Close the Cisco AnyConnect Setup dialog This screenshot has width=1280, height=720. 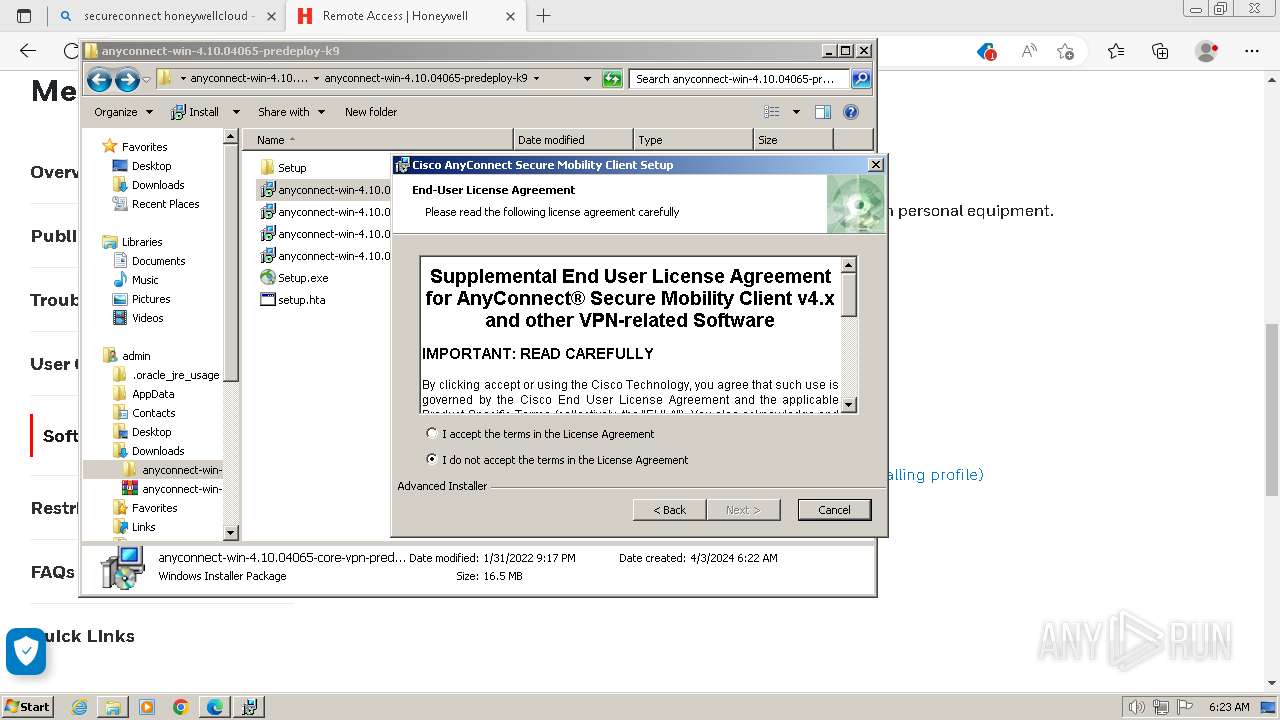coord(876,165)
